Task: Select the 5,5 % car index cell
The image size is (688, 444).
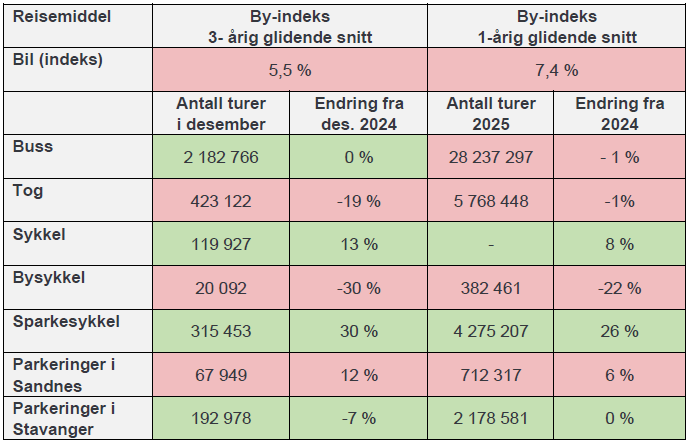Action: click(291, 70)
